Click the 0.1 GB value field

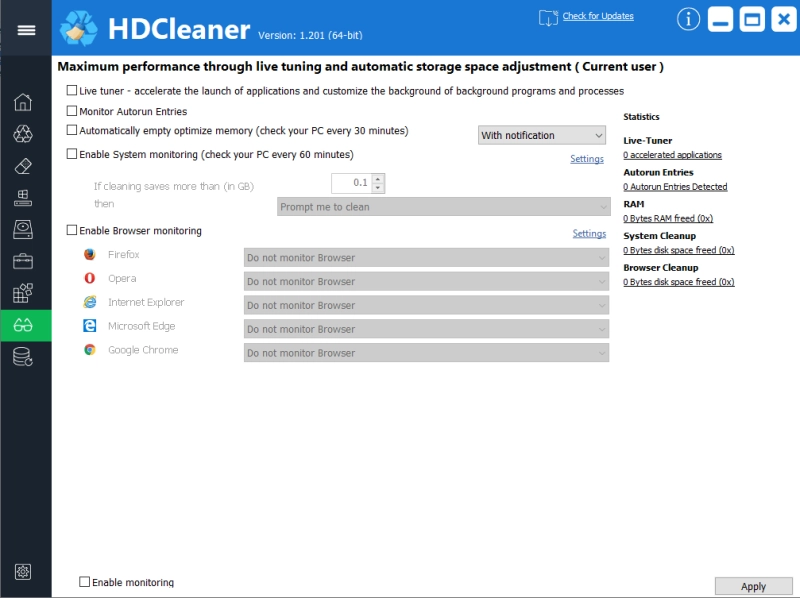(x=352, y=183)
